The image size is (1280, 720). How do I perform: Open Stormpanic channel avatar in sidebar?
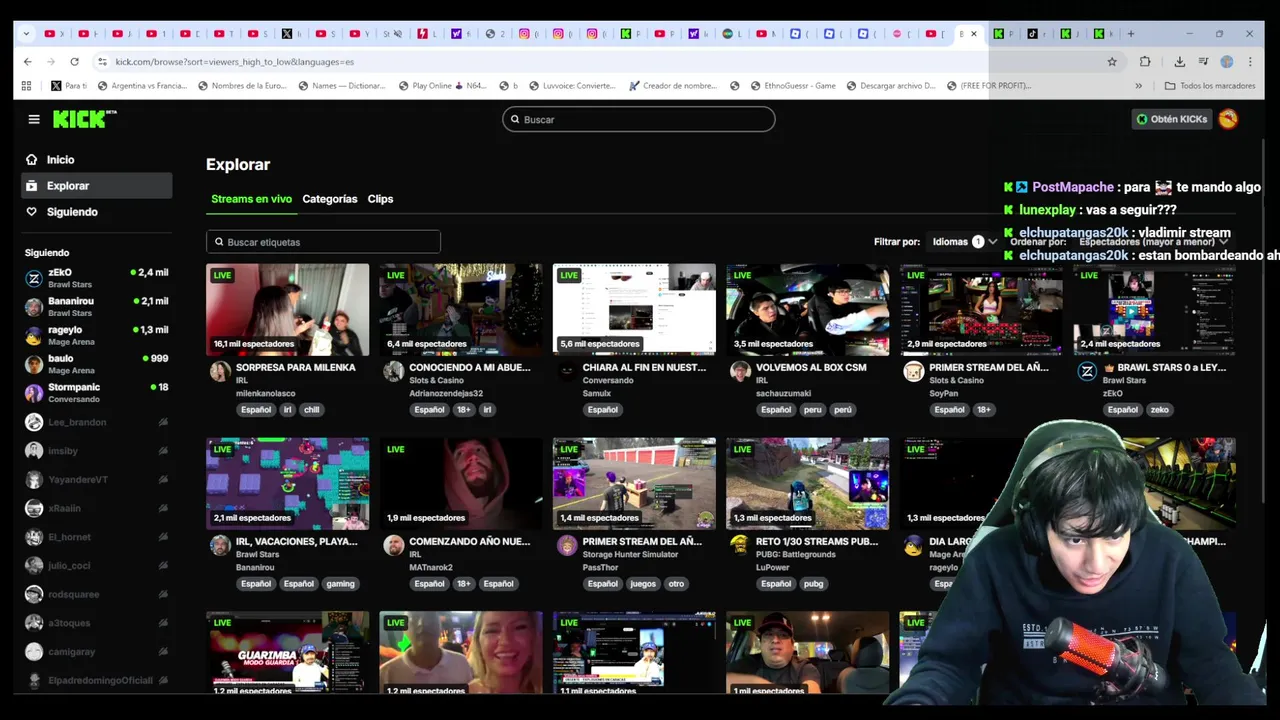34,393
